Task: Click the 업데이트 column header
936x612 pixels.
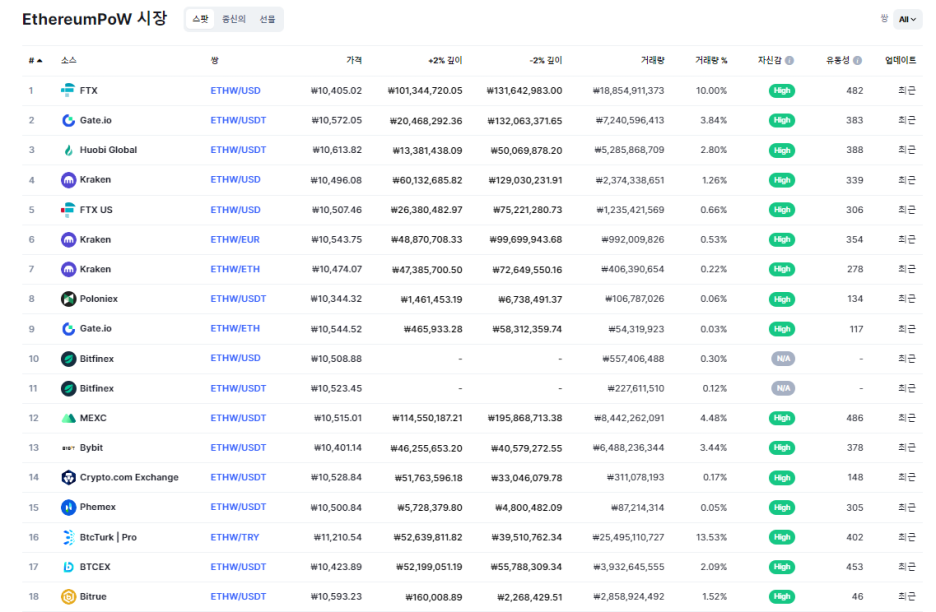Action: (900, 60)
